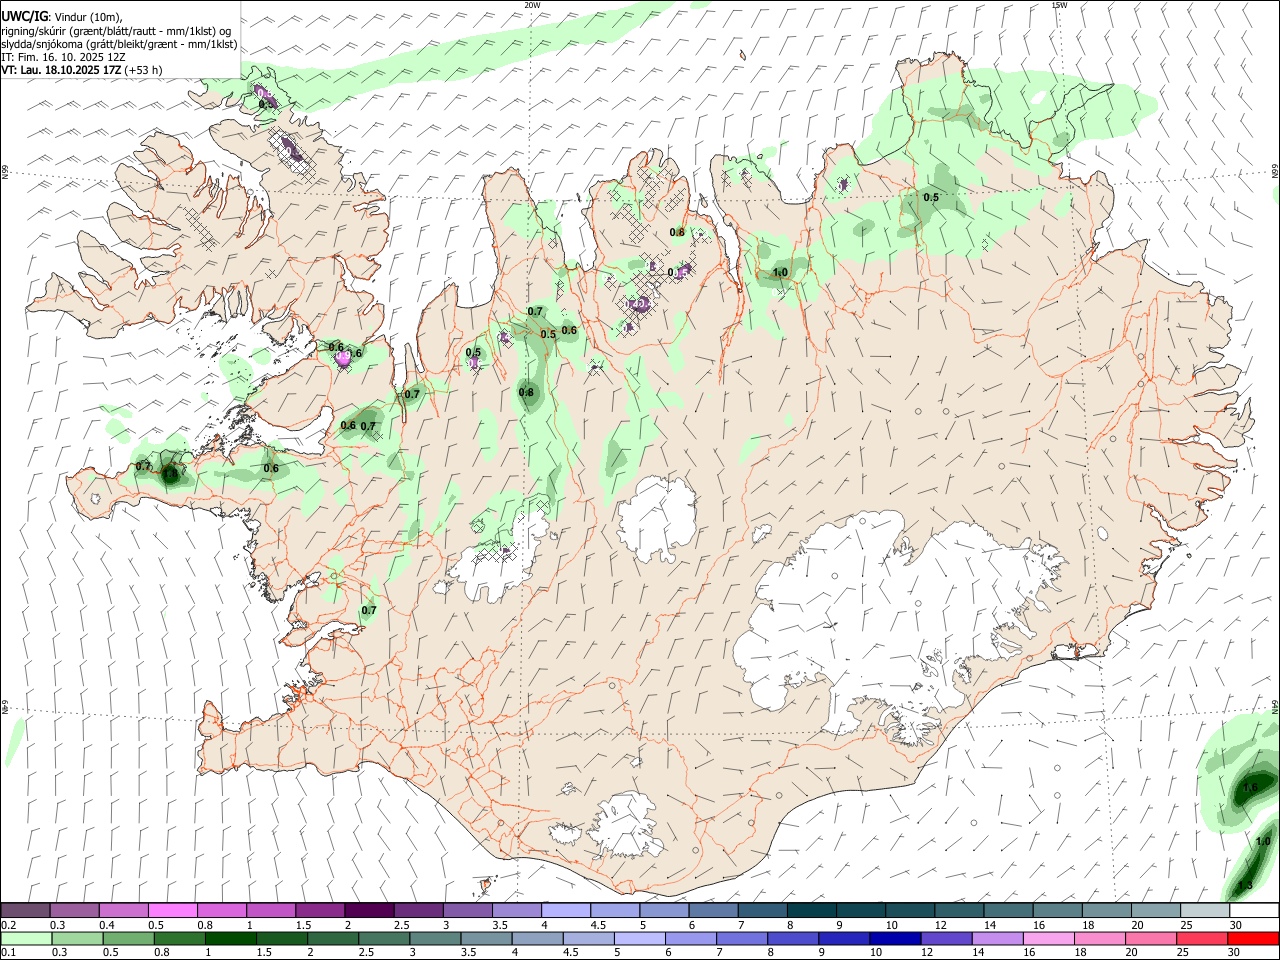Pick the darkest green lower swatch between 1 and 1.5
The width and height of the screenshot is (1280, 960).
231,938
